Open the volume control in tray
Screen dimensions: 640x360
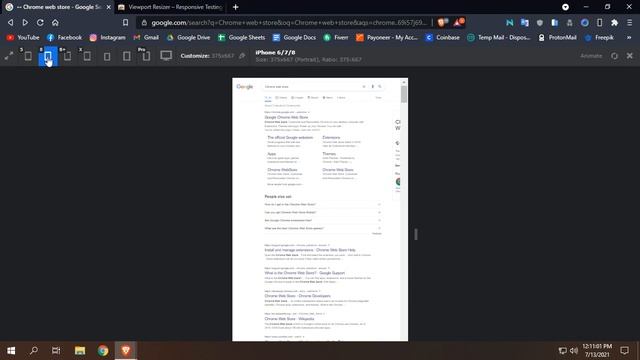(573, 351)
